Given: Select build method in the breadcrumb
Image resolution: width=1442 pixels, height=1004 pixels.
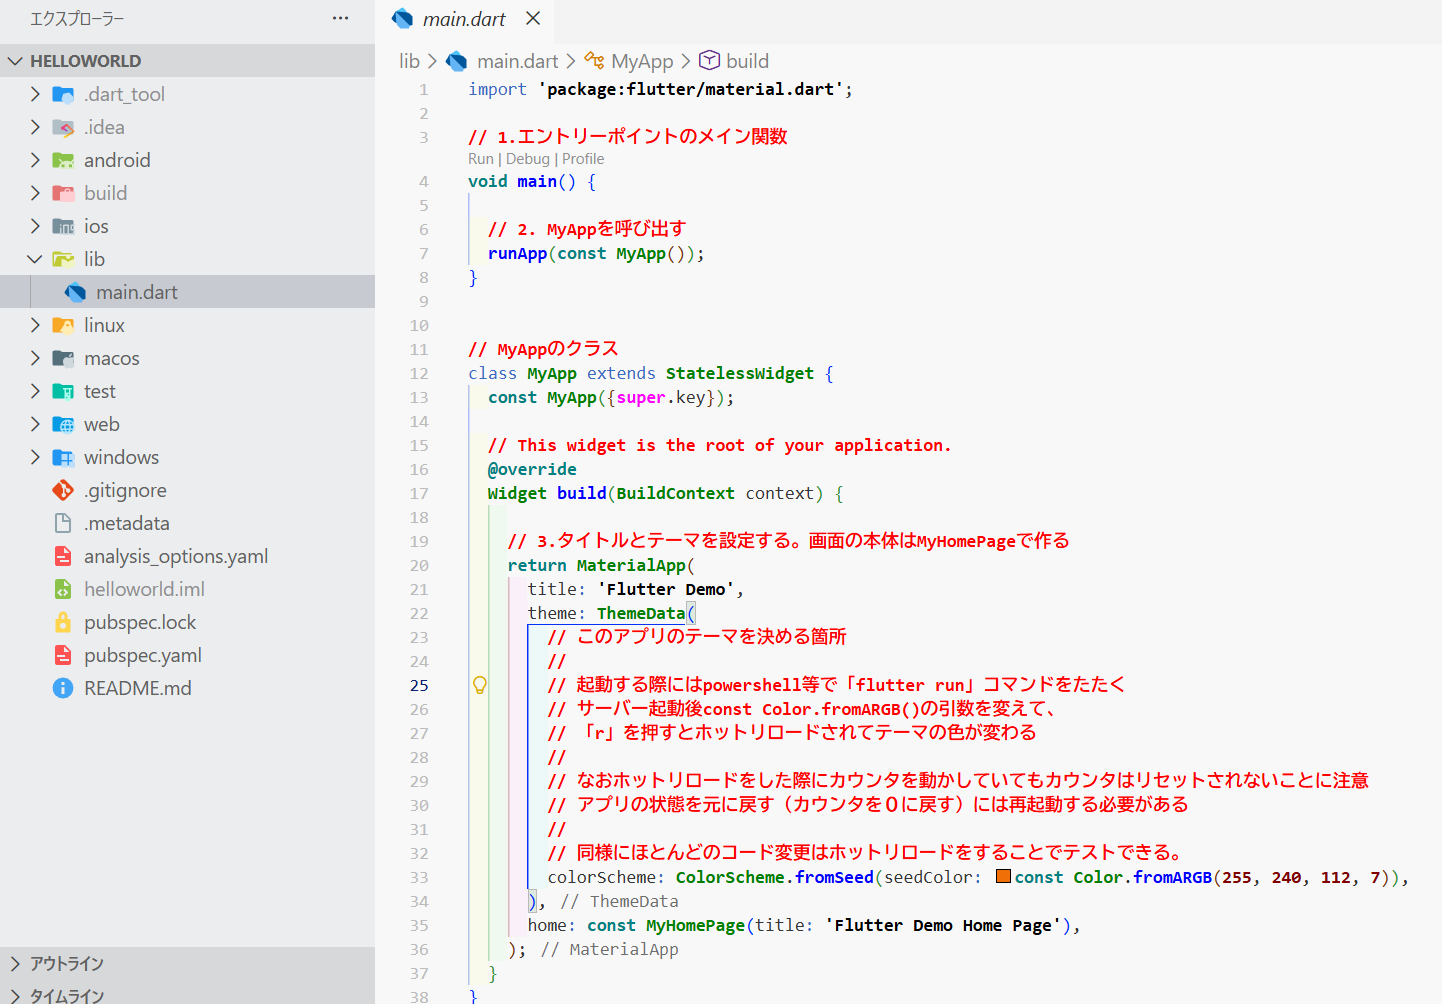Looking at the screenshot, I should [x=747, y=61].
